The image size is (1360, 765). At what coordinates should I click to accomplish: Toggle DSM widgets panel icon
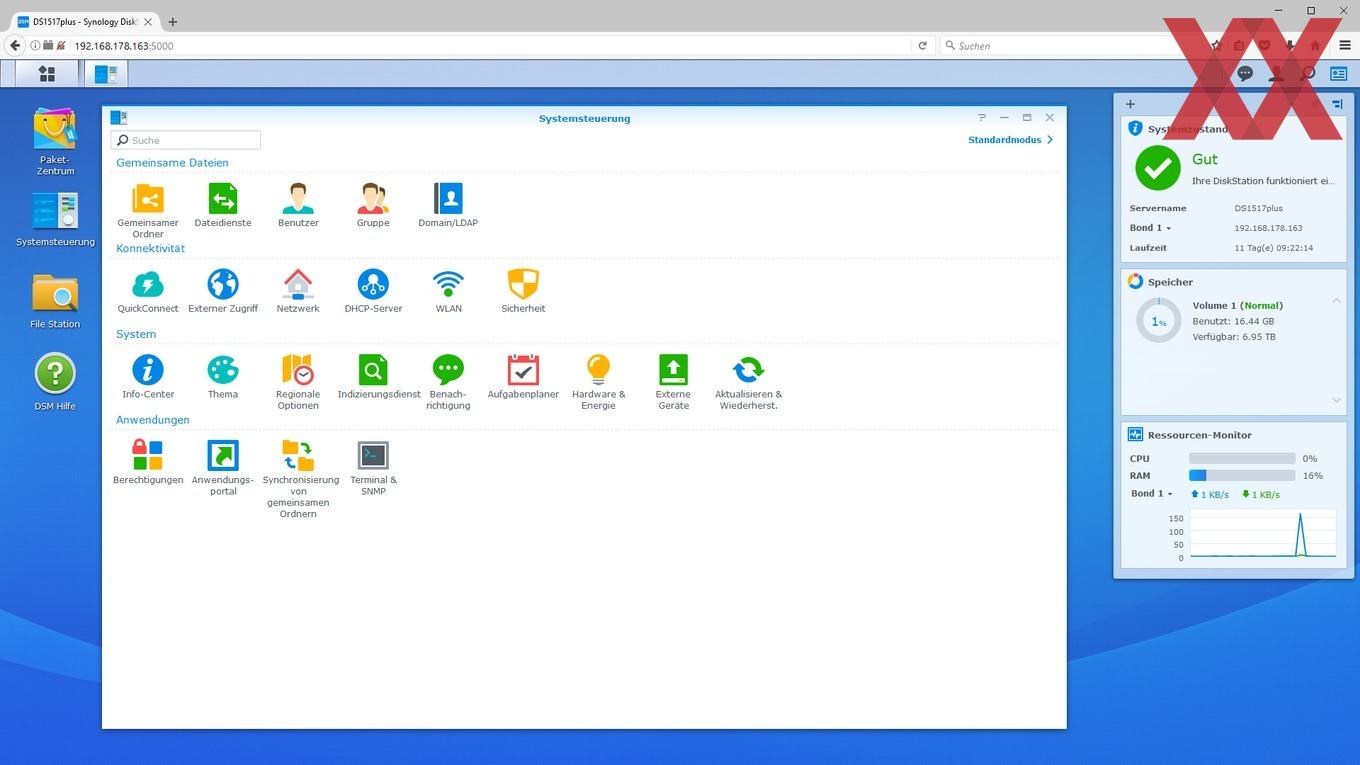tap(1338, 74)
